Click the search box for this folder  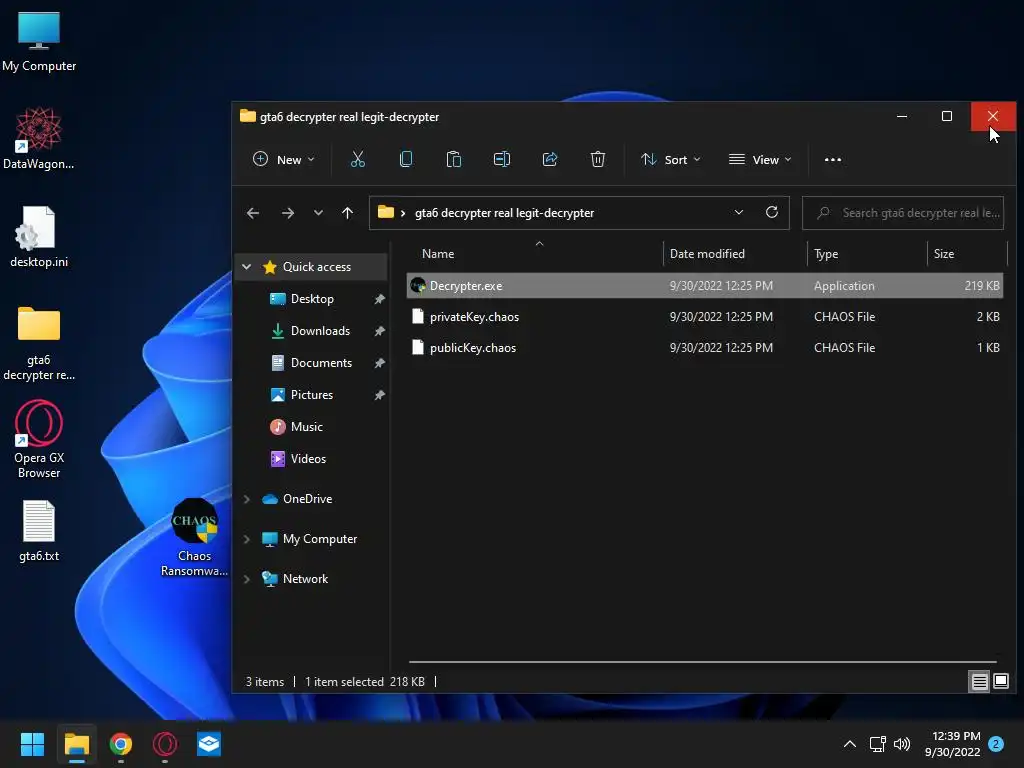click(x=903, y=213)
